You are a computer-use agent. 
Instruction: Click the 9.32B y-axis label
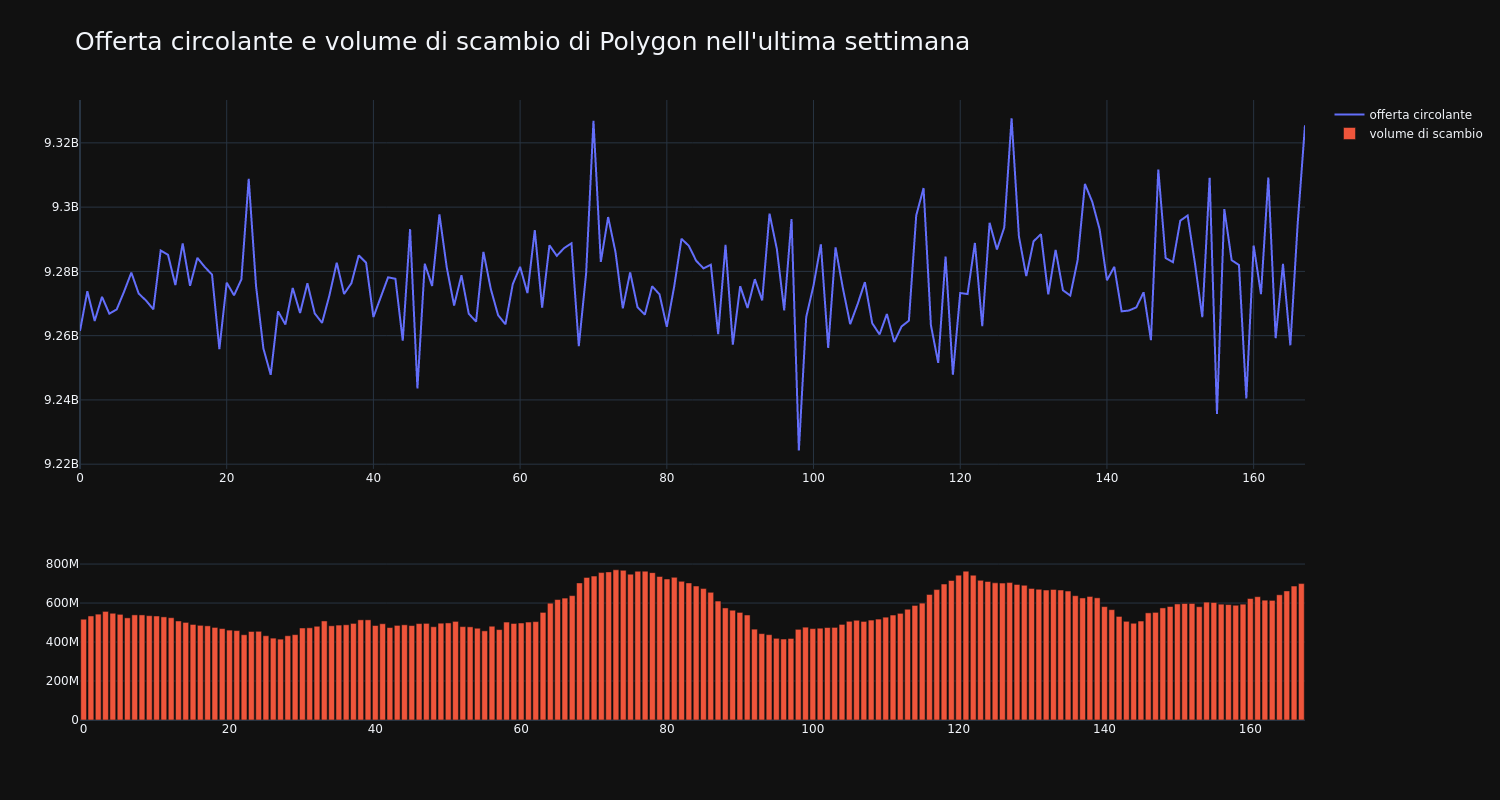[61, 143]
